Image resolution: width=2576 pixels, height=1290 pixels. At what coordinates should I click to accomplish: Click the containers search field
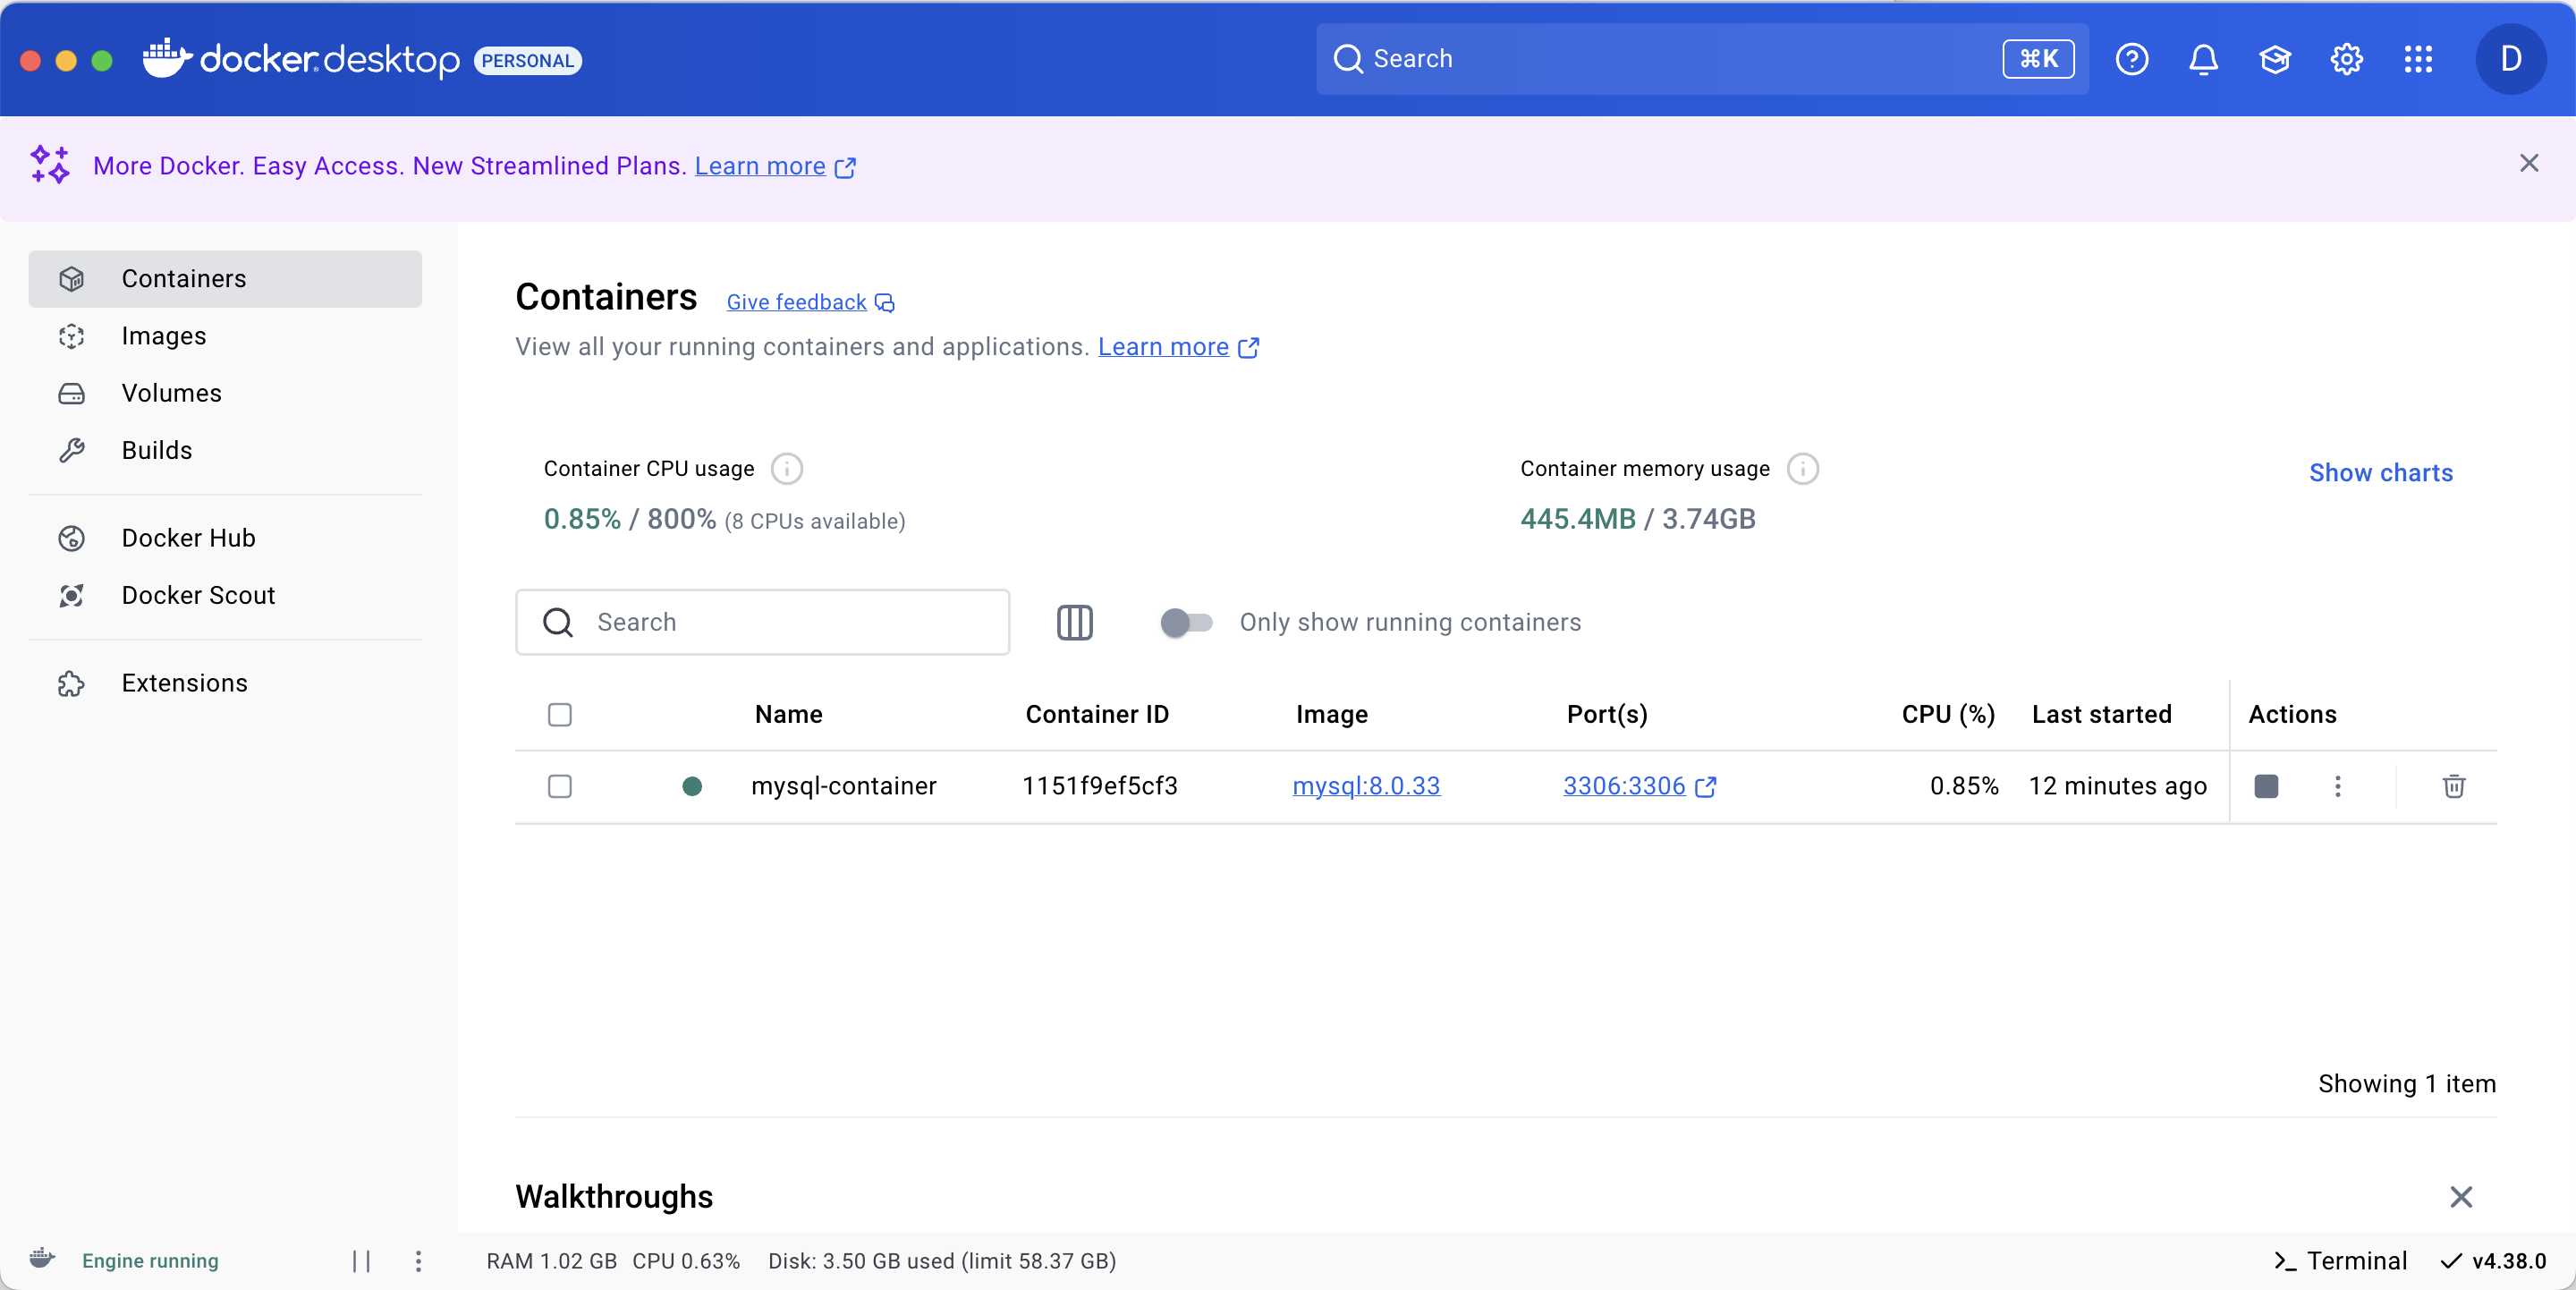[780, 622]
